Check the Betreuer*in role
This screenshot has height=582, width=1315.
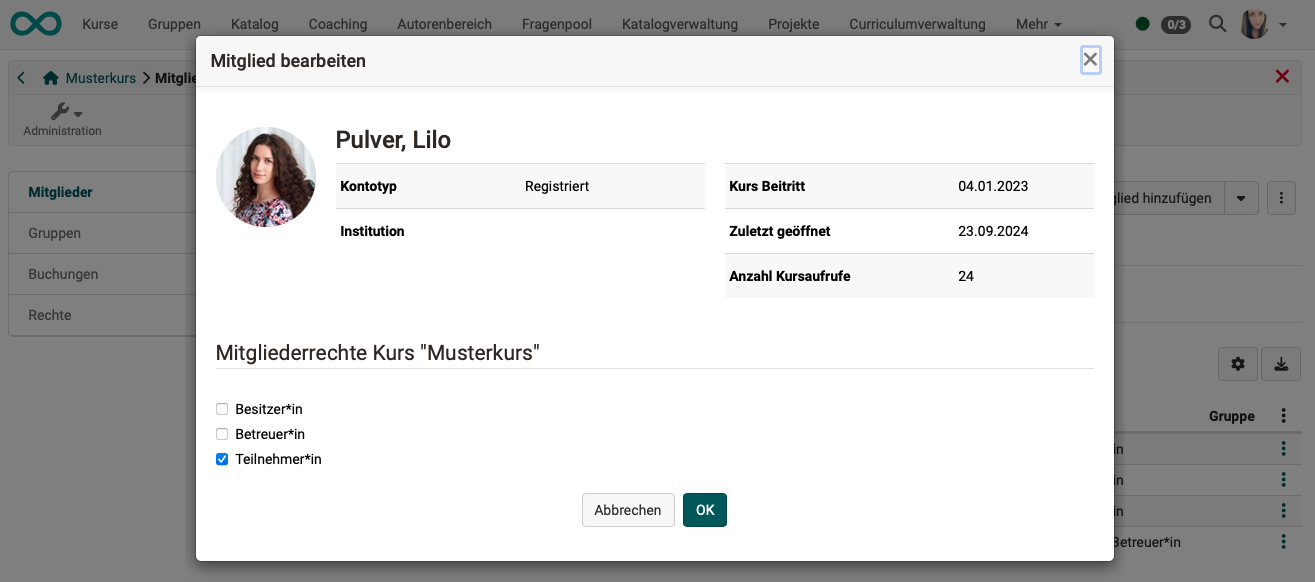[221, 434]
